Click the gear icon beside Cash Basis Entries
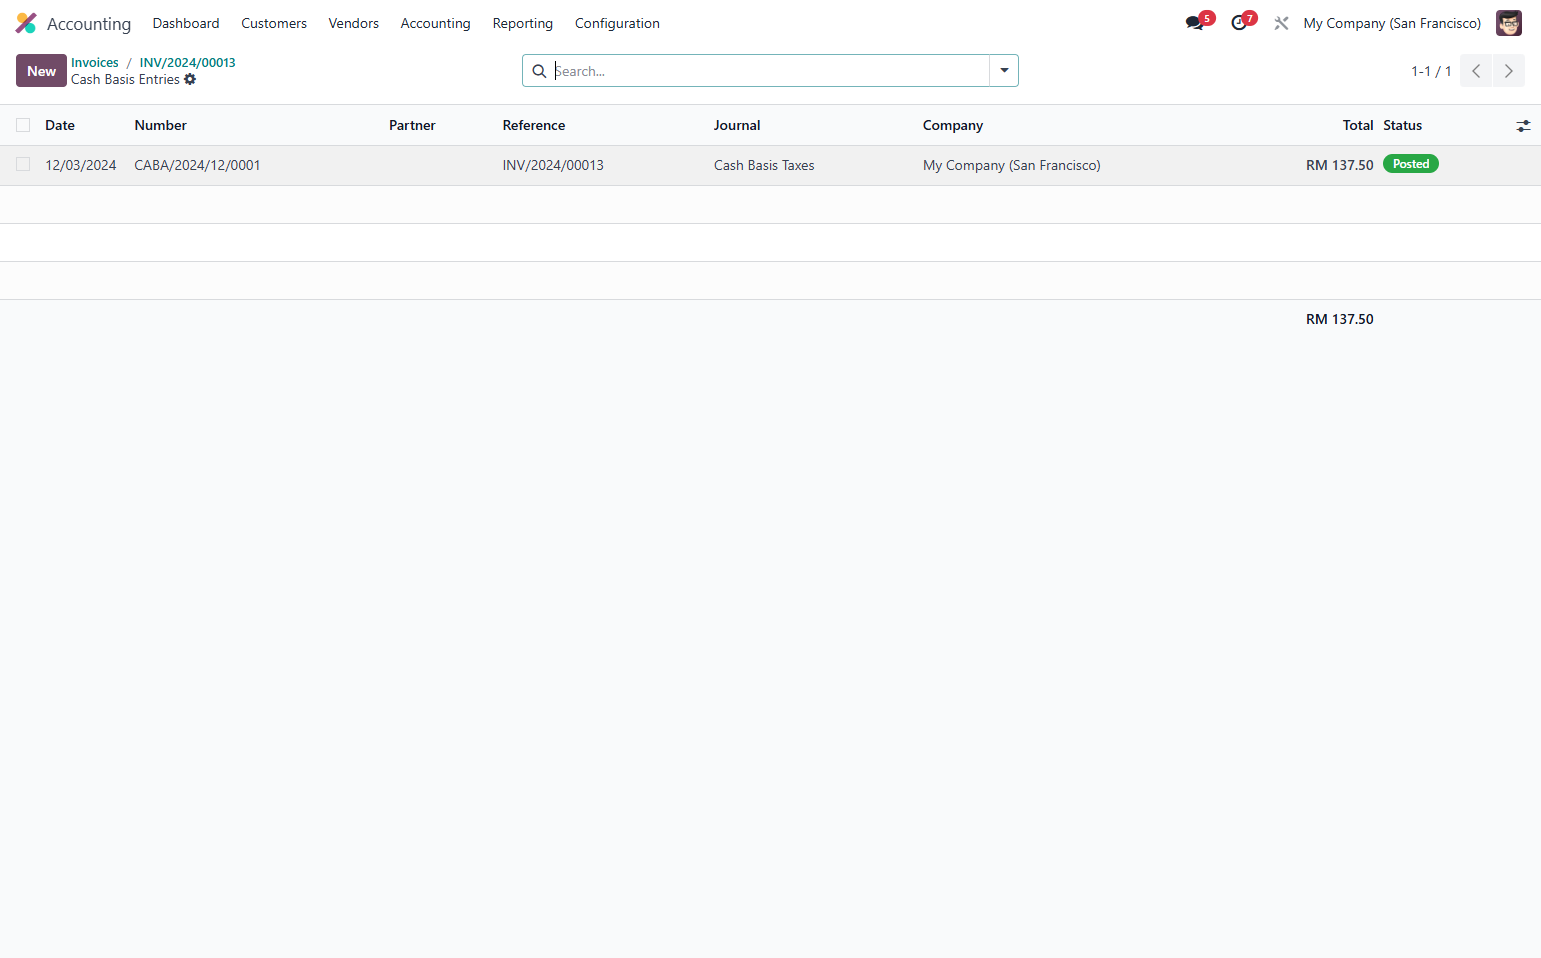 [x=190, y=79]
